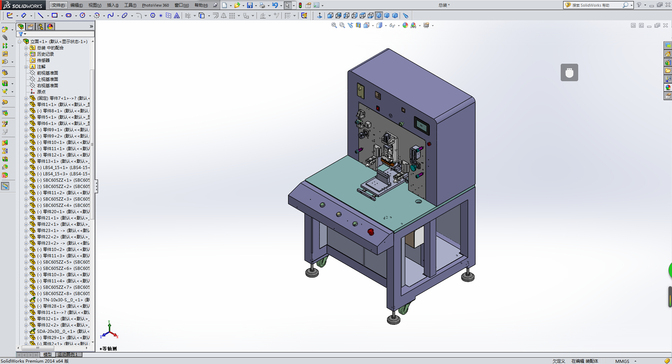Viewport: 672px width, 364px height.
Task: Collapse the top-level assembly tree node
Action: tap(20, 42)
